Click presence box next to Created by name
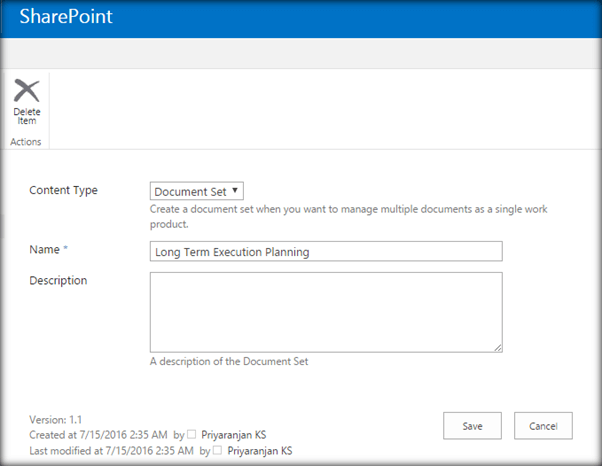The image size is (602, 466). click(191, 434)
